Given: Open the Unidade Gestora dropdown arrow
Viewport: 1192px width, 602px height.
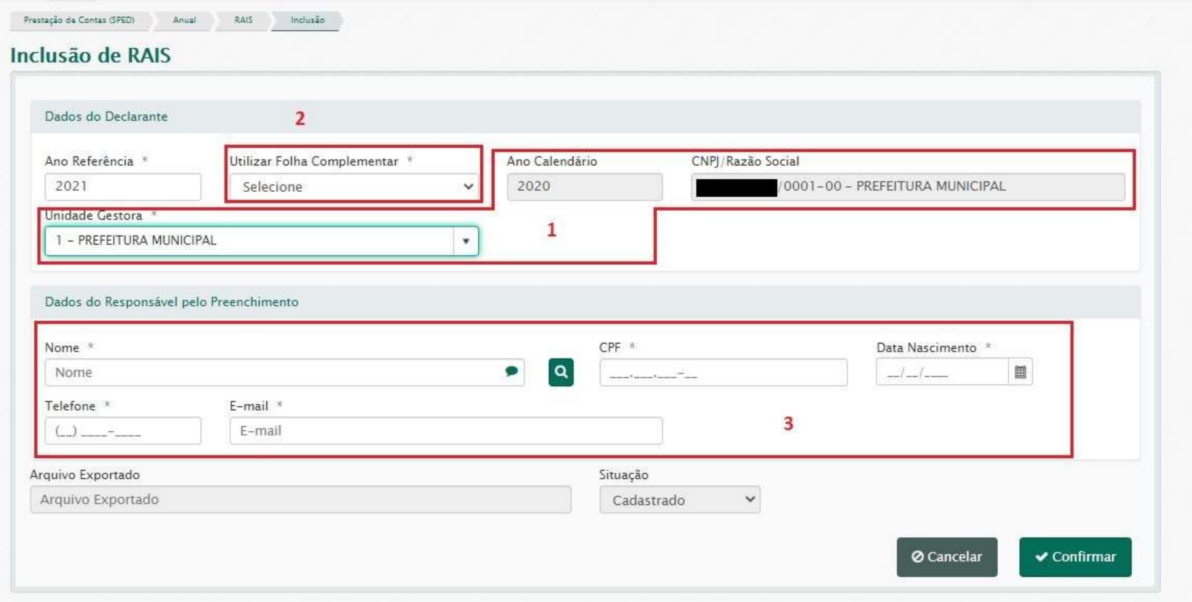Looking at the screenshot, I should click(465, 241).
